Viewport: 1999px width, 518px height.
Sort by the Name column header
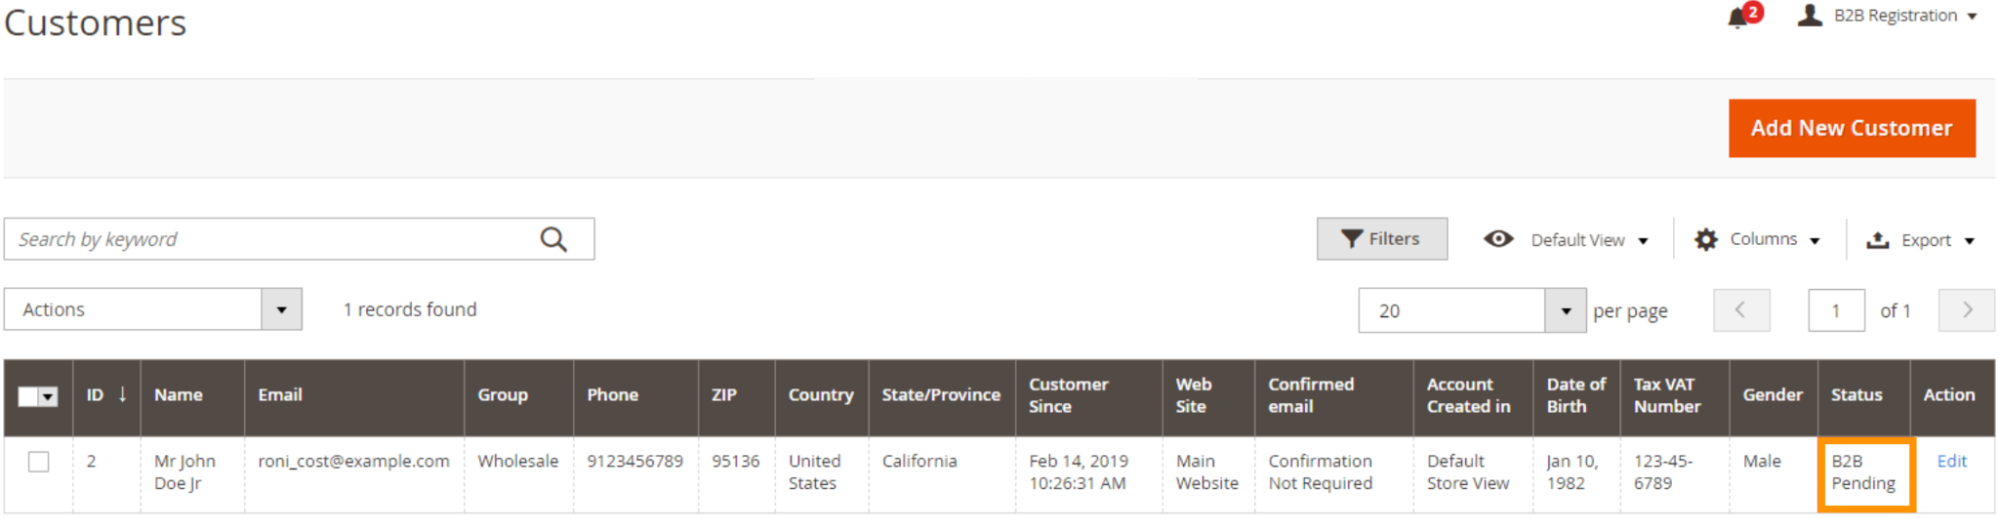179,395
